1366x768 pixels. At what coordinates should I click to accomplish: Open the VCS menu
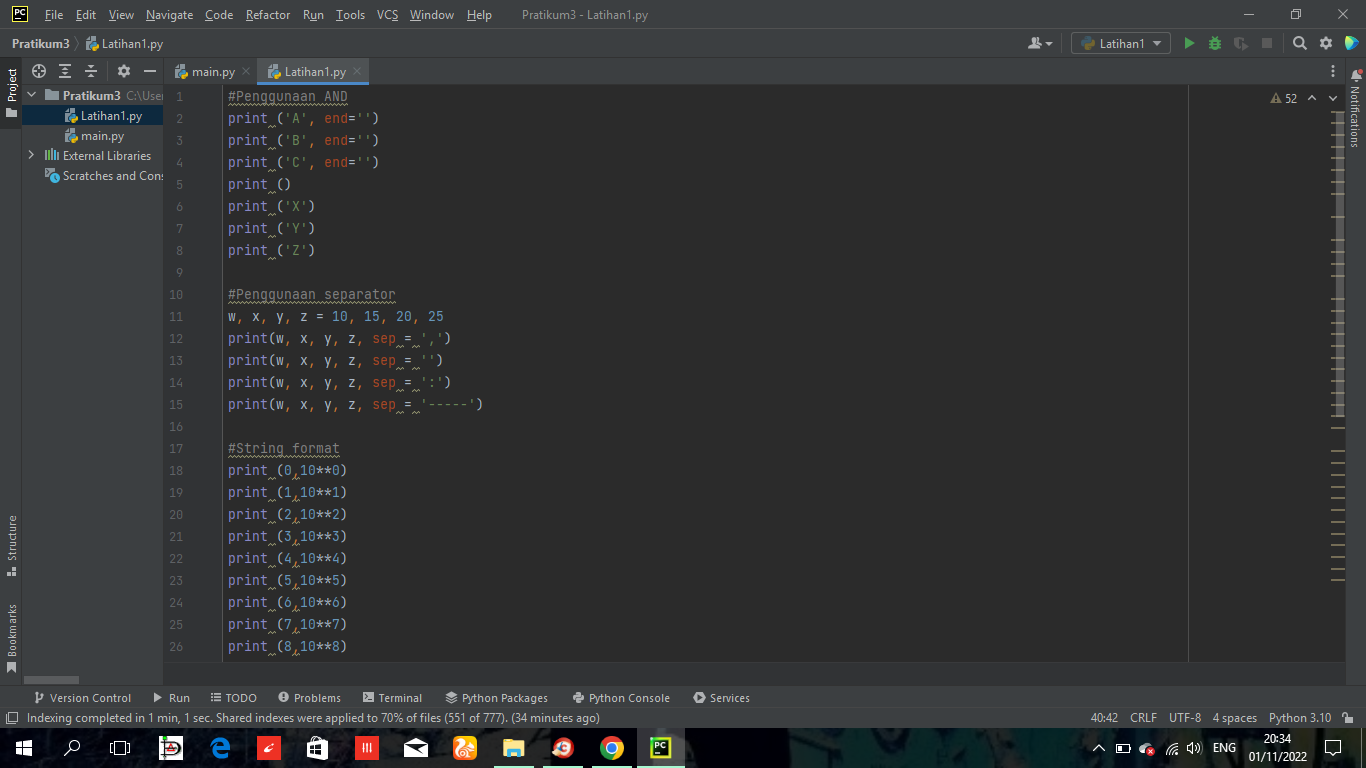tap(387, 15)
